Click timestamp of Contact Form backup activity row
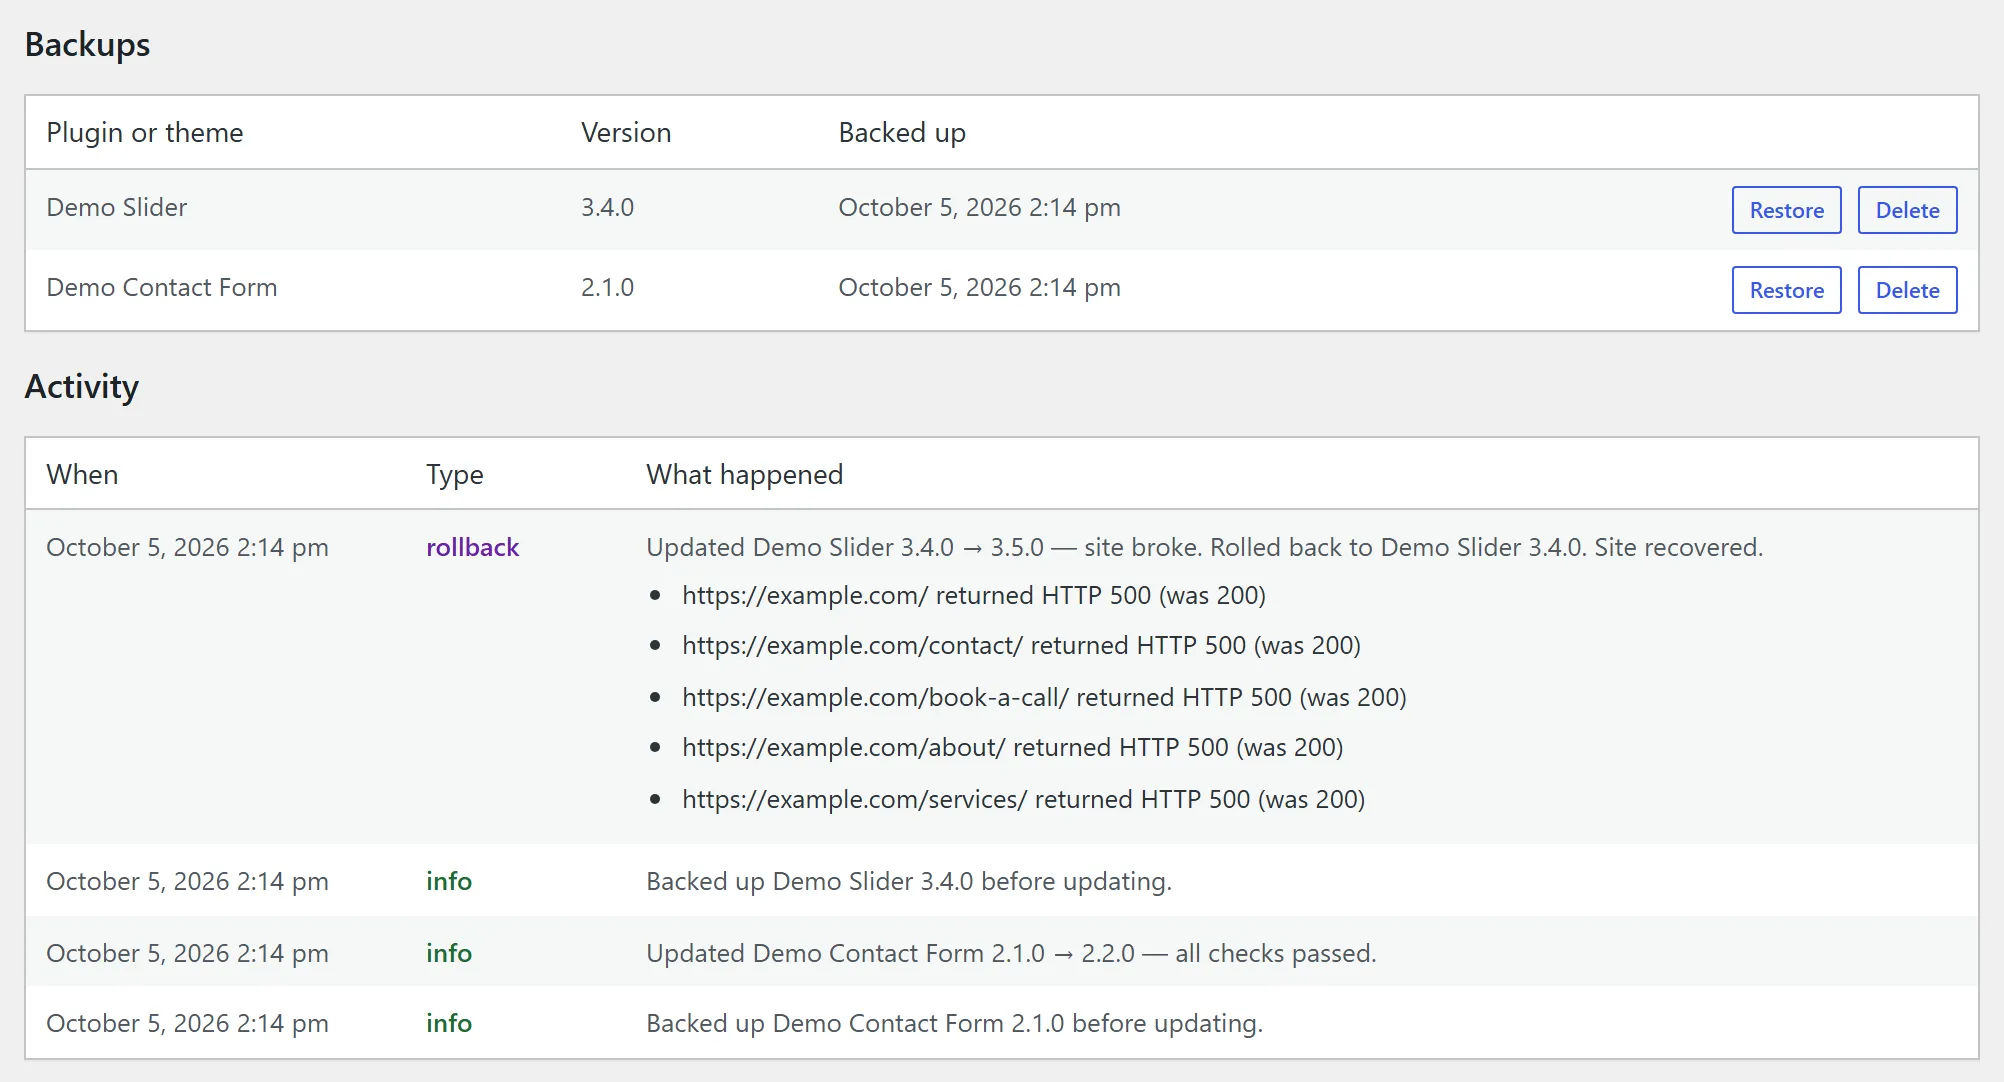The width and height of the screenshot is (2004, 1082). (x=188, y=1023)
